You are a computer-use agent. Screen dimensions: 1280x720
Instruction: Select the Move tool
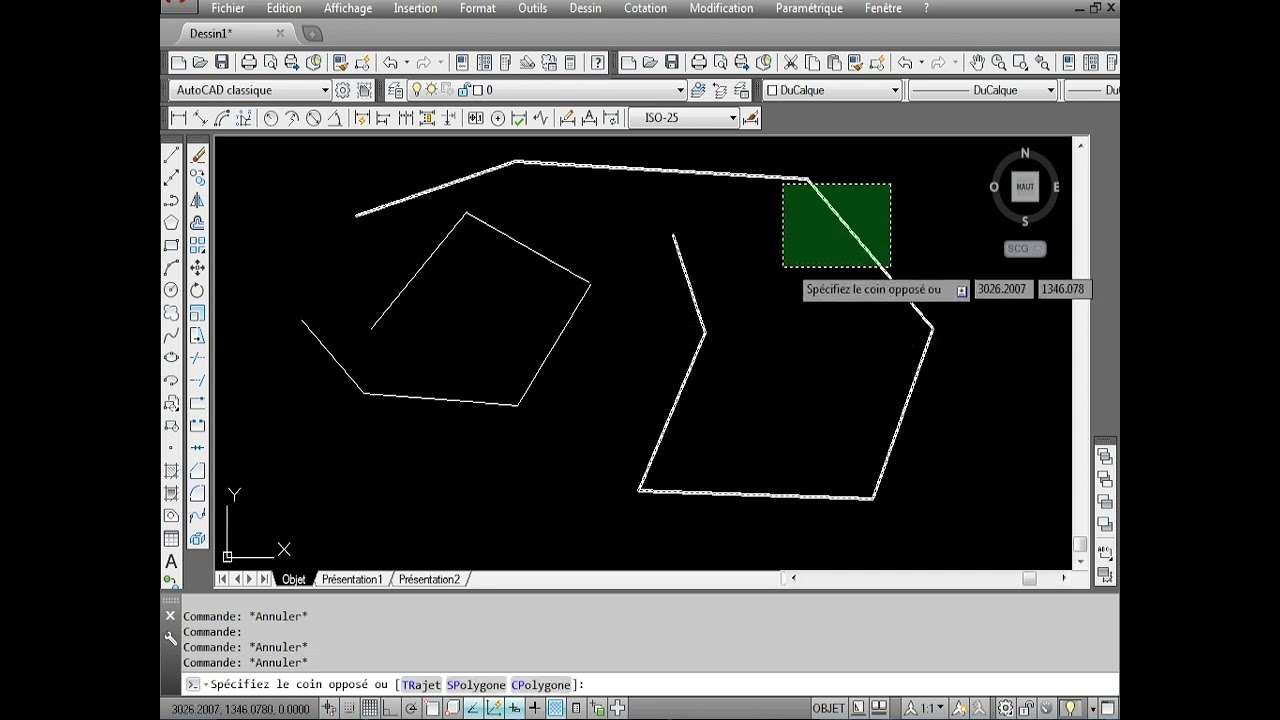197,267
